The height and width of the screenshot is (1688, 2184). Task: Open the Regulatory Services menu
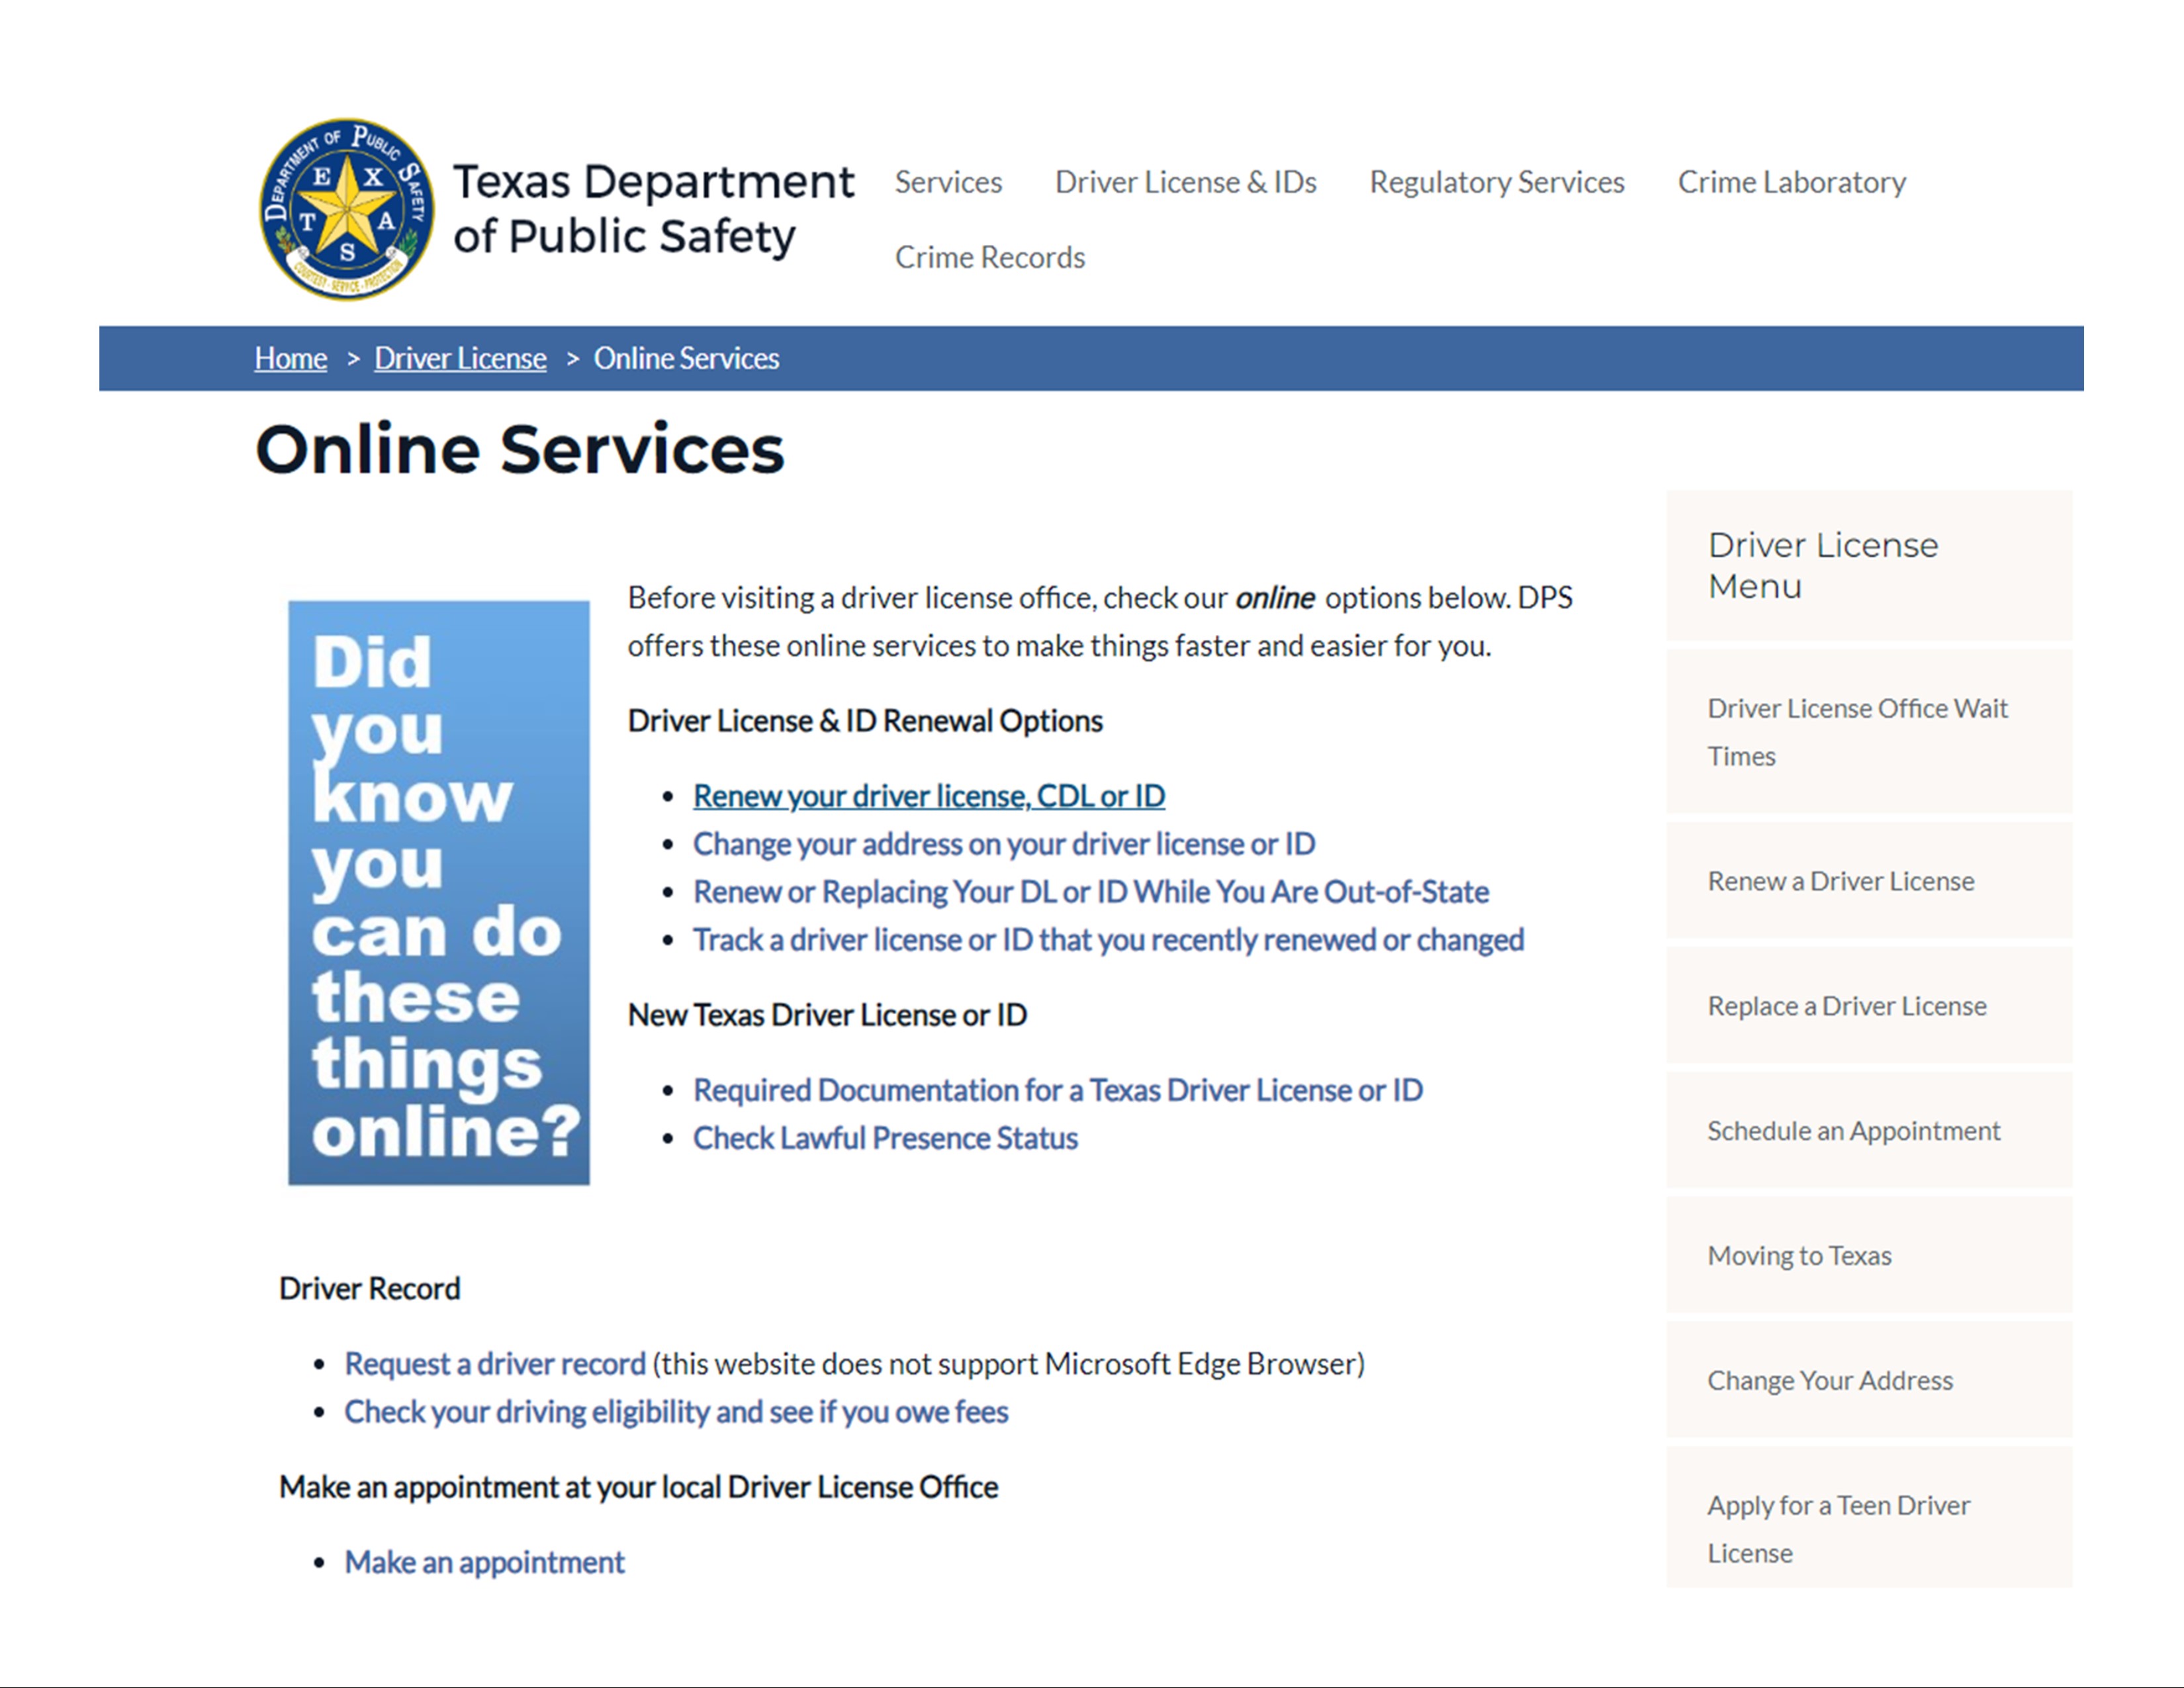click(1496, 182)
